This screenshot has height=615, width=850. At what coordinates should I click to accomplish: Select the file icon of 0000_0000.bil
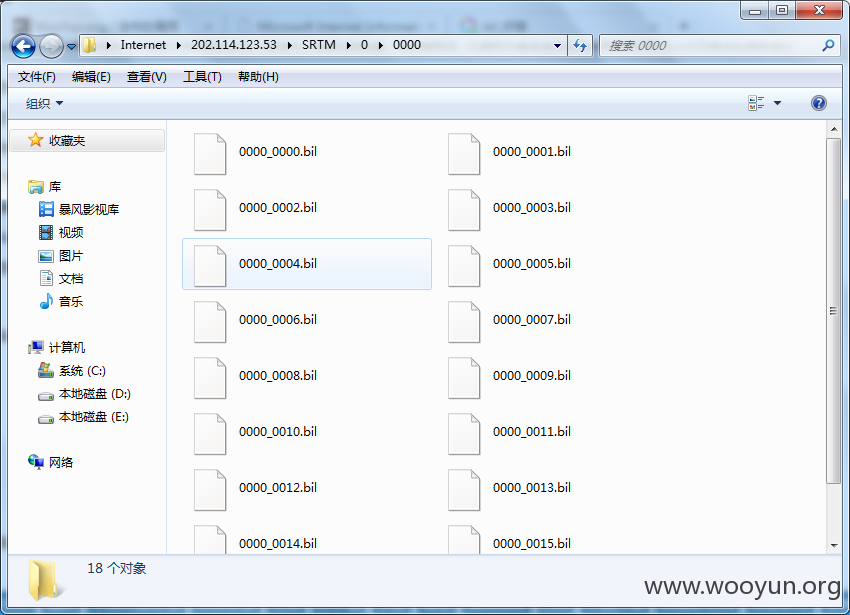click(210, 154)
